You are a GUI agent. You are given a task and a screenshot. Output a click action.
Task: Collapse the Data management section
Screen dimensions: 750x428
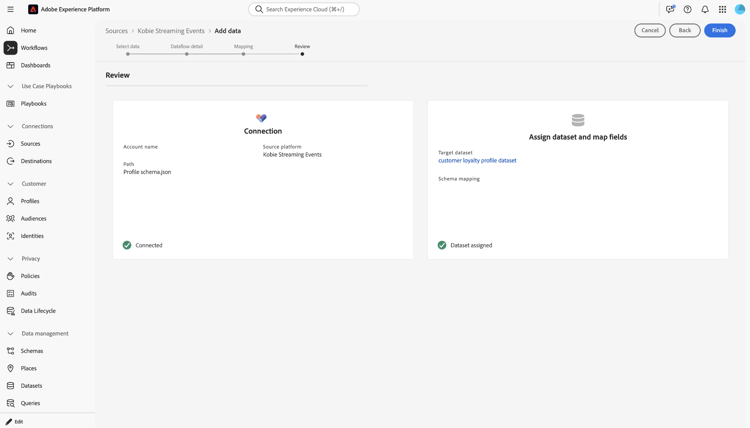point(10,333)
